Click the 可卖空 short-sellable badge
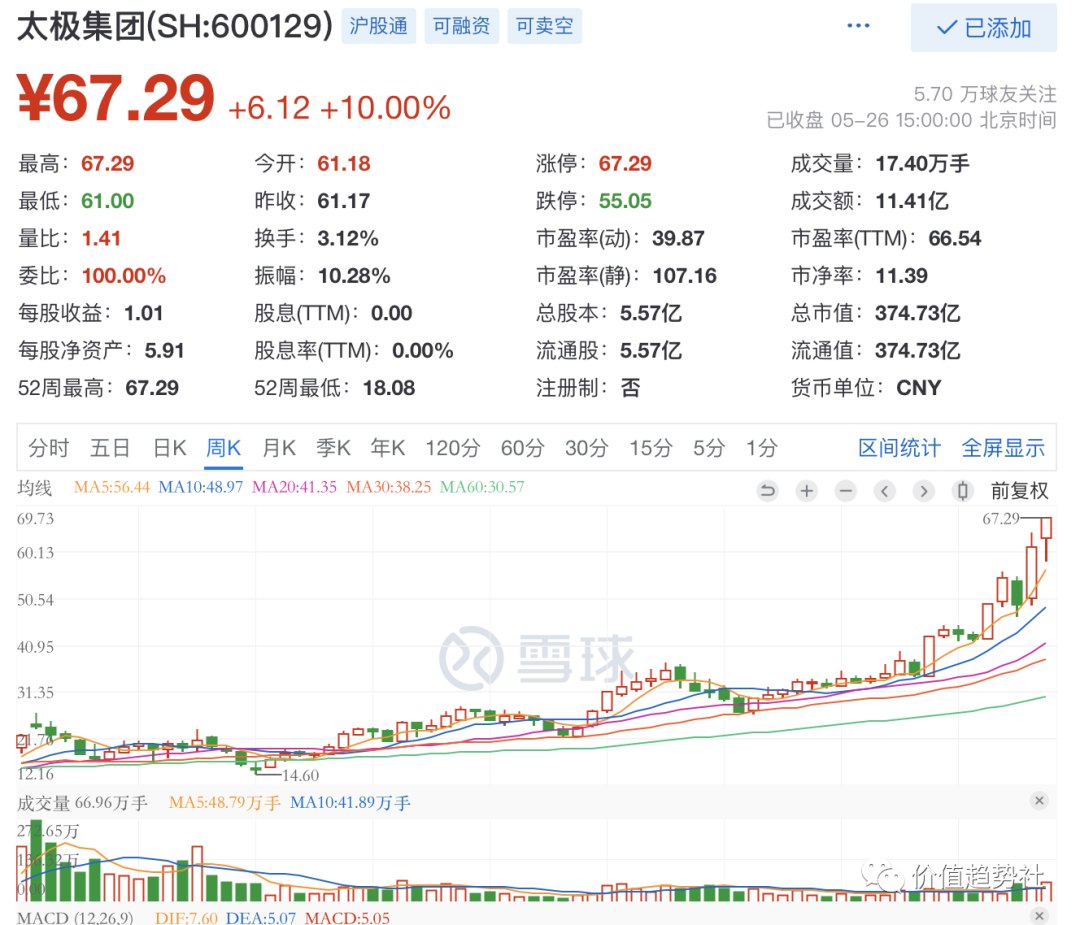 (x=544, y=26)
